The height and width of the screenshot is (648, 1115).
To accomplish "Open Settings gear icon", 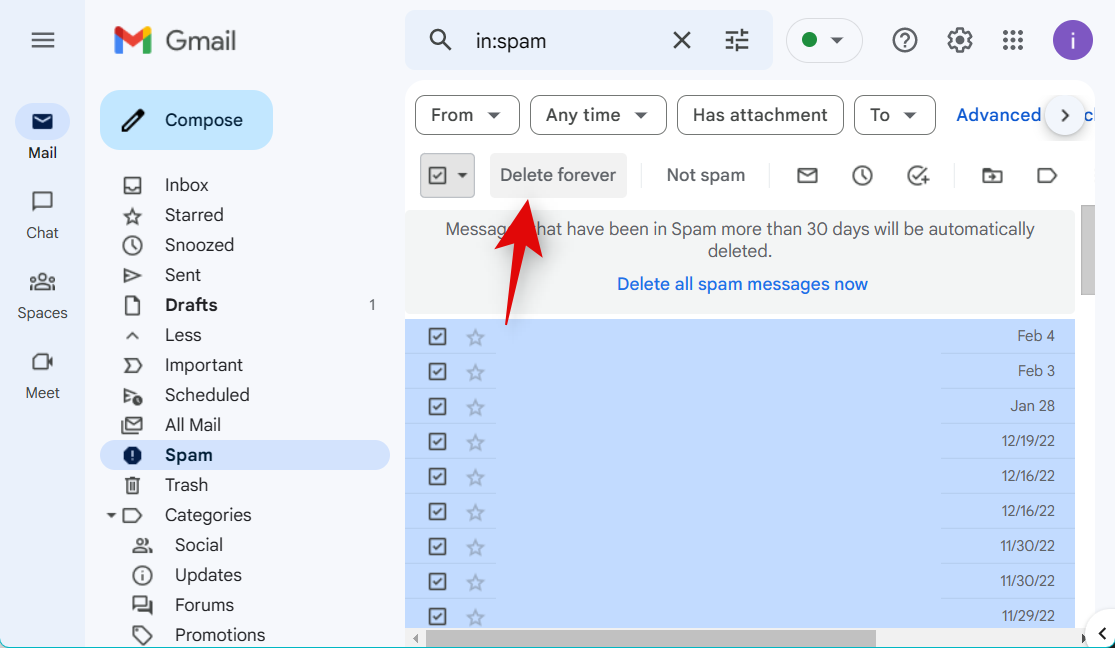I will coord(959,40).
